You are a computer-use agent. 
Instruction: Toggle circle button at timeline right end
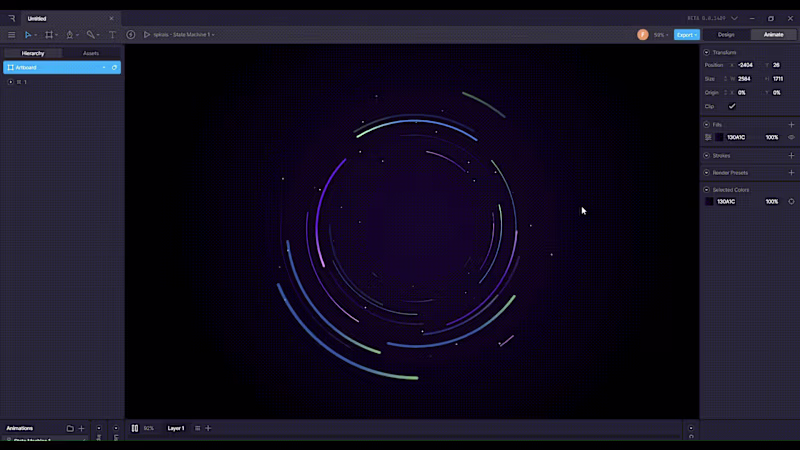pos(691,429)
